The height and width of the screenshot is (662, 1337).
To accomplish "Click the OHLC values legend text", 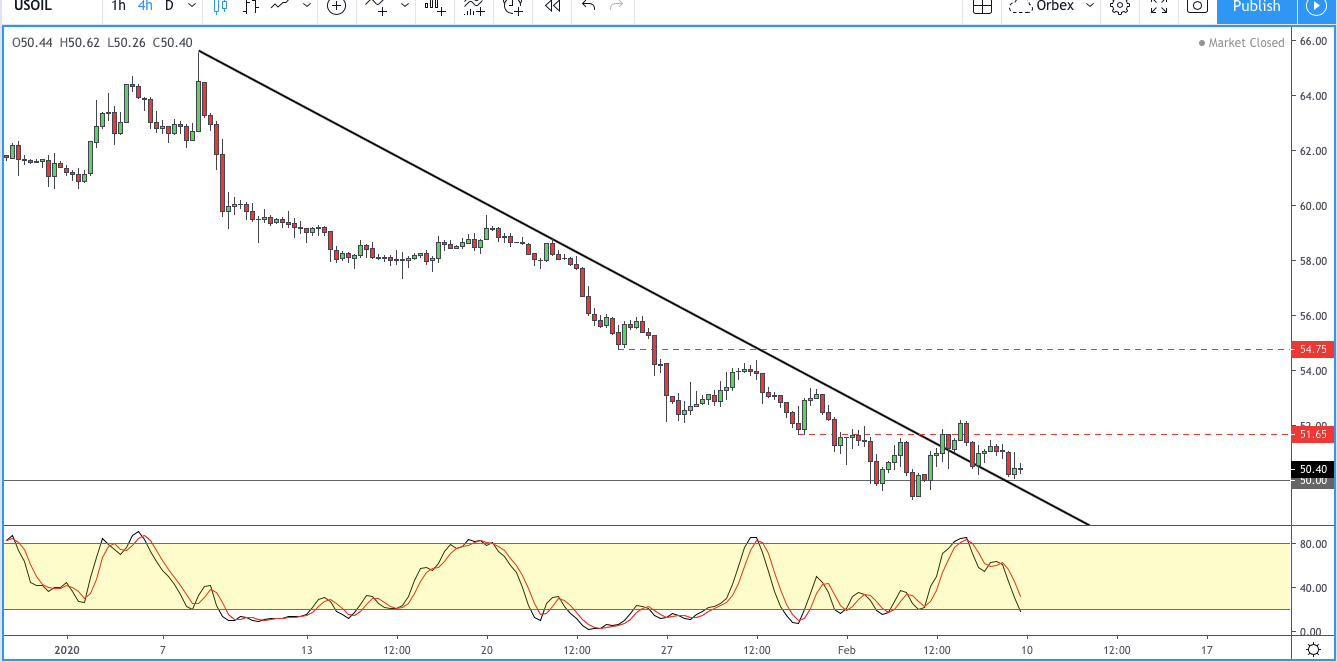I will 102,43.
